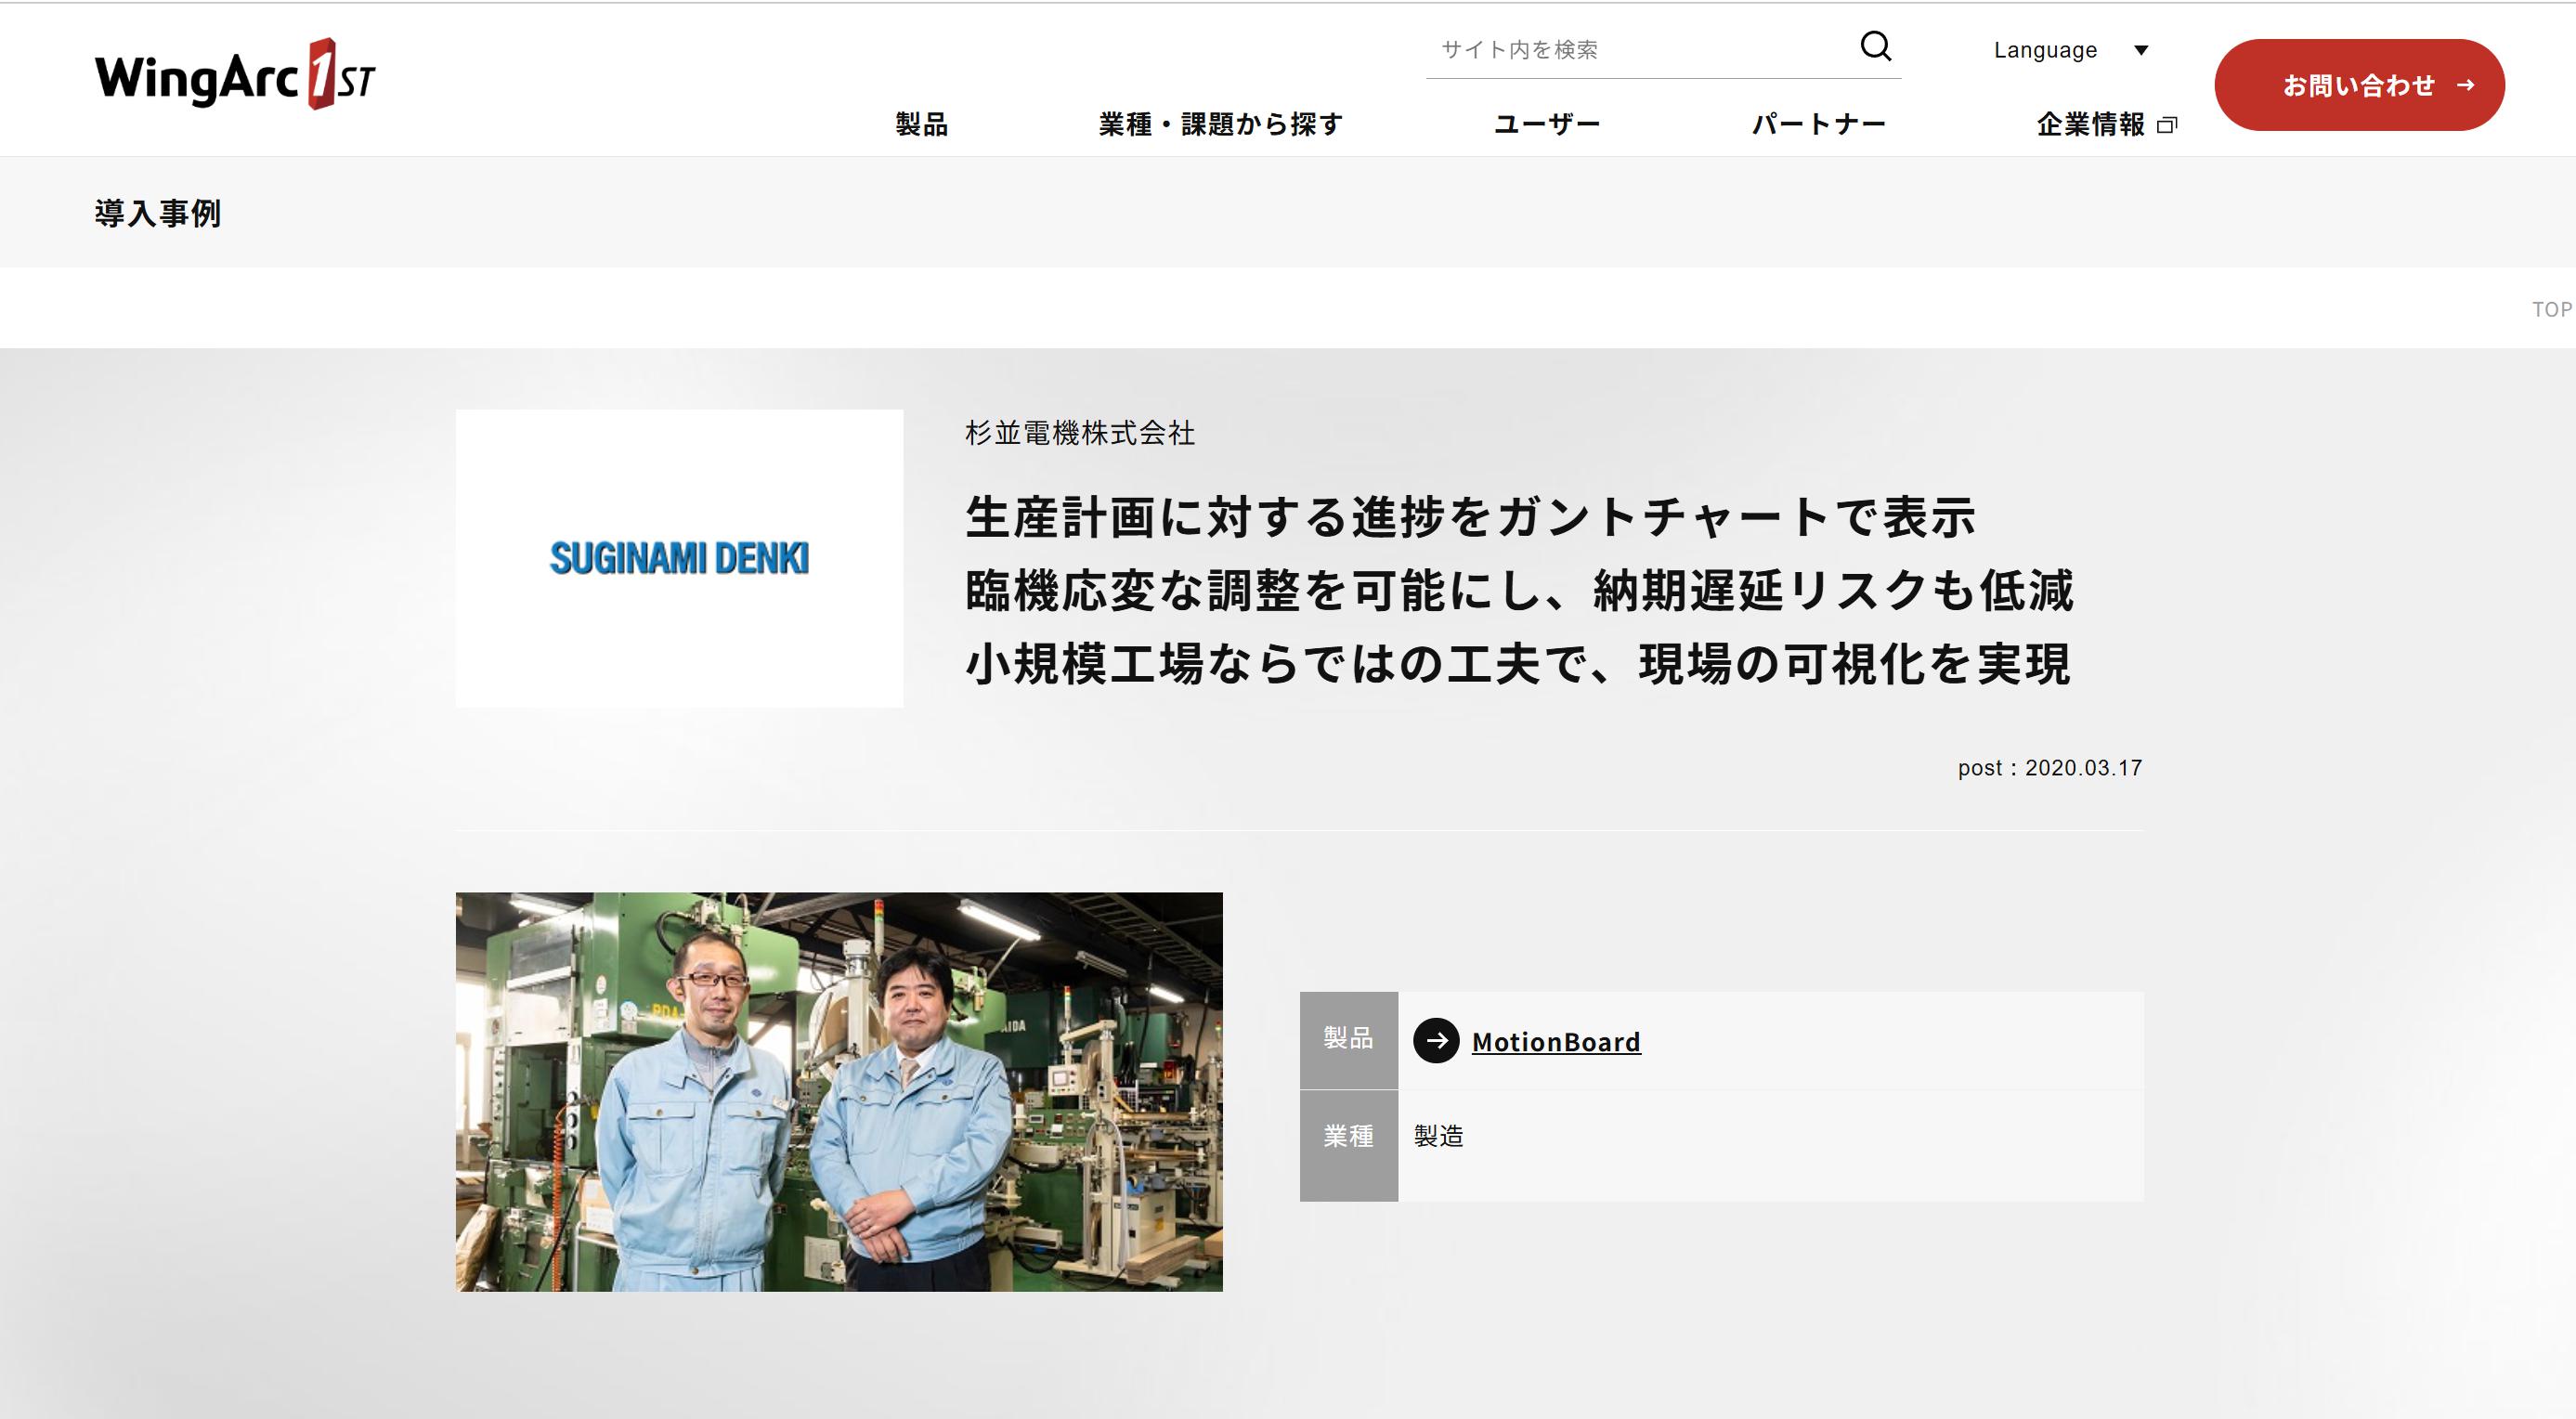Click the company name 杉並電機株式会社
The image size is (2576, 1419).
(1080, 433)
